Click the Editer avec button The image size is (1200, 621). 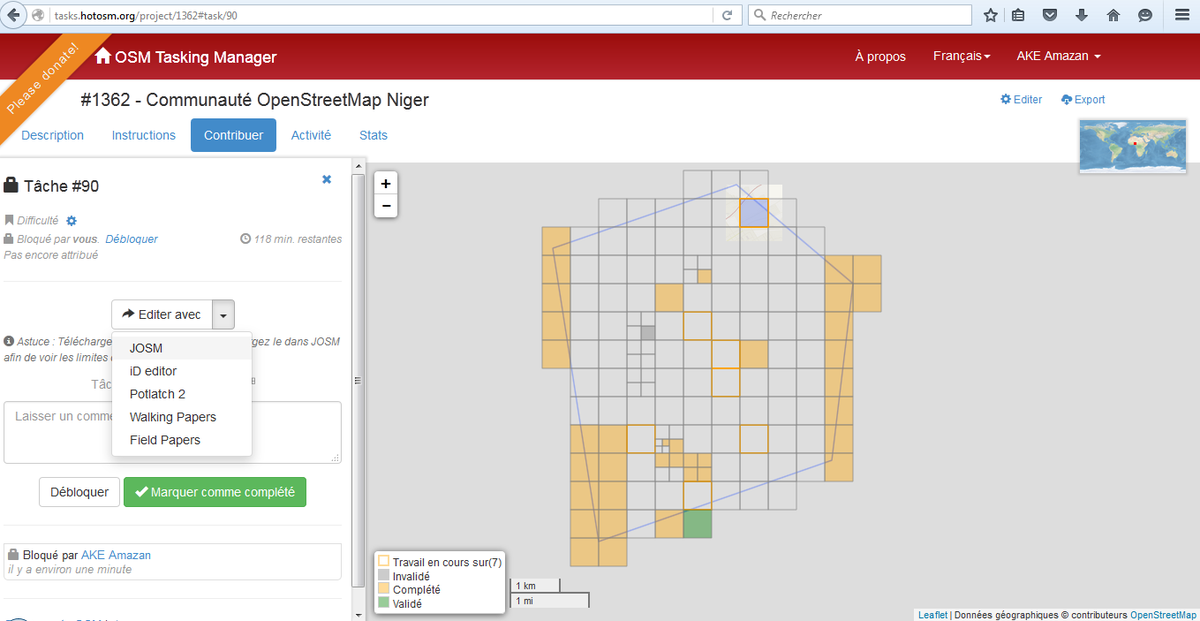click(x=162, y=314)
